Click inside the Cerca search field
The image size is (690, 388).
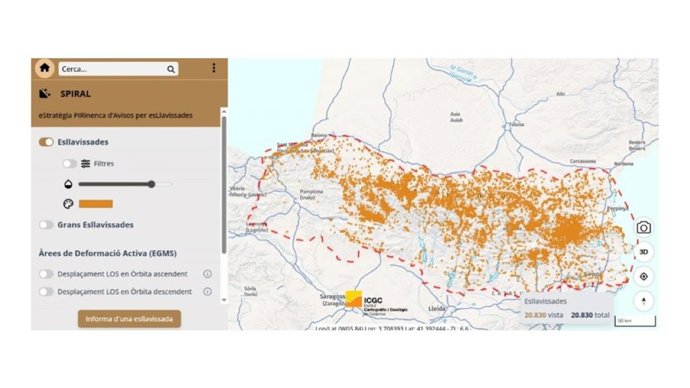(113, 69)
